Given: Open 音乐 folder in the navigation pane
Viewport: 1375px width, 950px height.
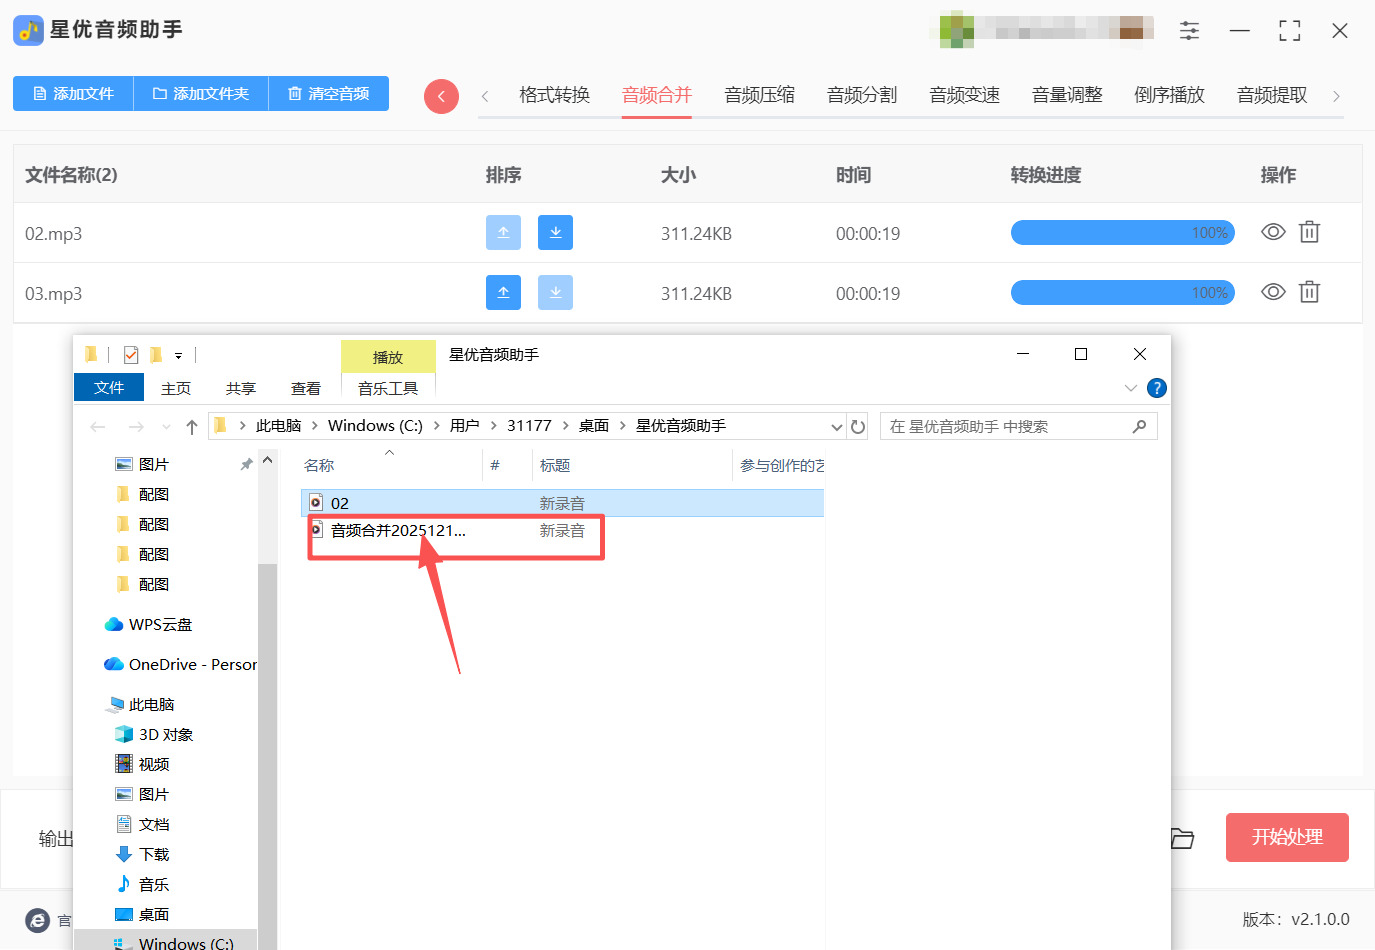Looking at the screenshot, I should pos(142,885).
